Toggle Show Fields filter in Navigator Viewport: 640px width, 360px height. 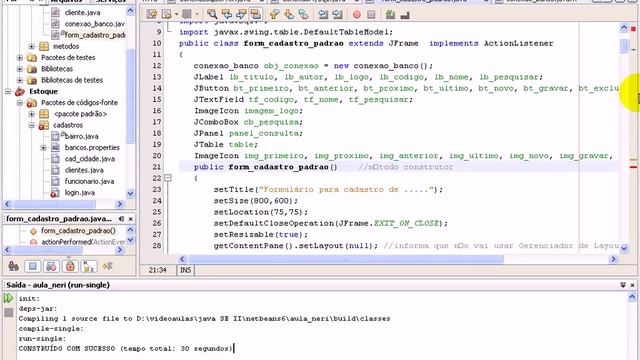[32, 266]
